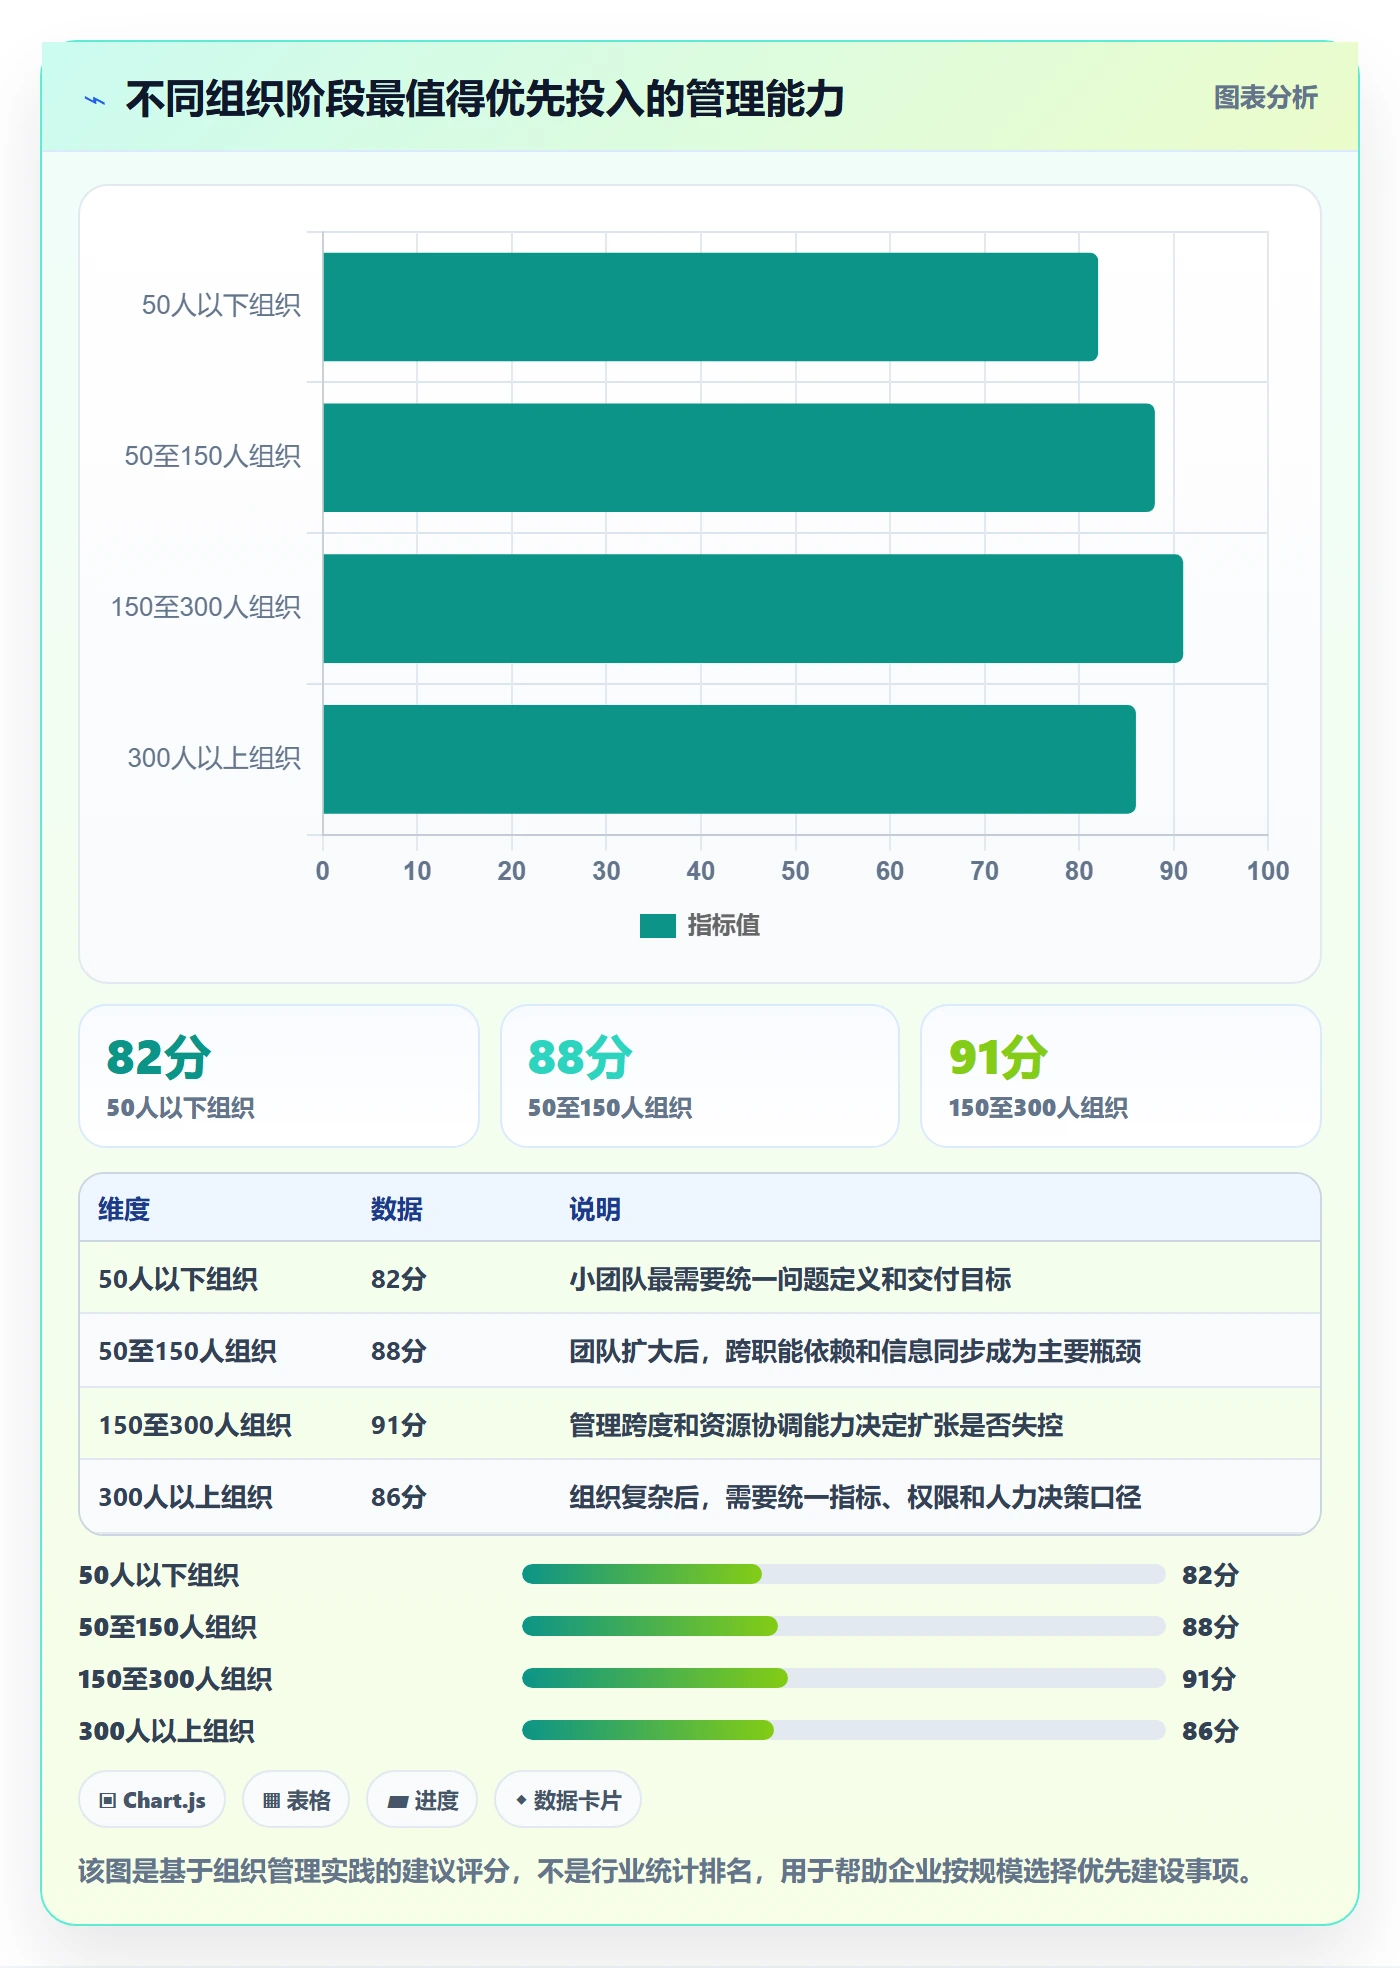Select the Chart.js tag

[152, 1800]
